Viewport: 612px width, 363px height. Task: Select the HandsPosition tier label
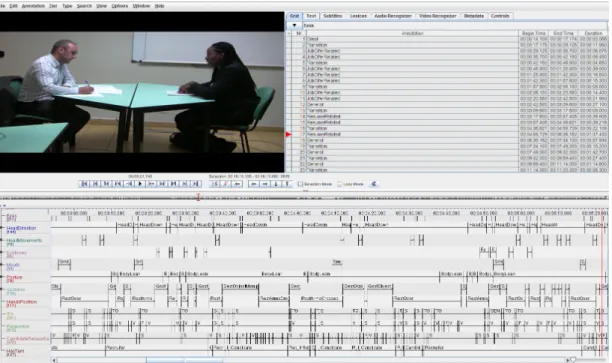[x=21, y=302]
